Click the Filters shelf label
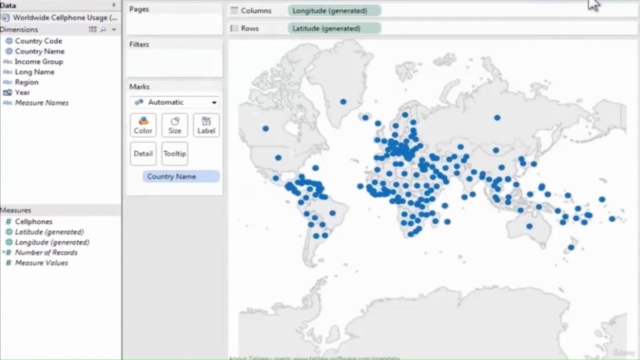The height and width of the screenshot is (360, 640). click(x=139, y=44)
